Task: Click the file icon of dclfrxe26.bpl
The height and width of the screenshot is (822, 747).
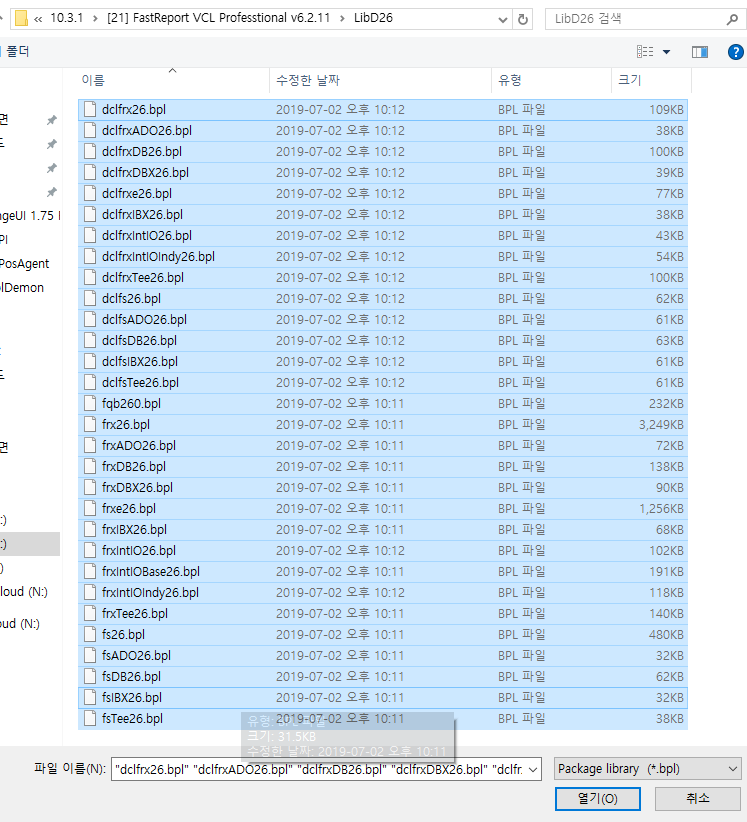Action: pos(90,193)
